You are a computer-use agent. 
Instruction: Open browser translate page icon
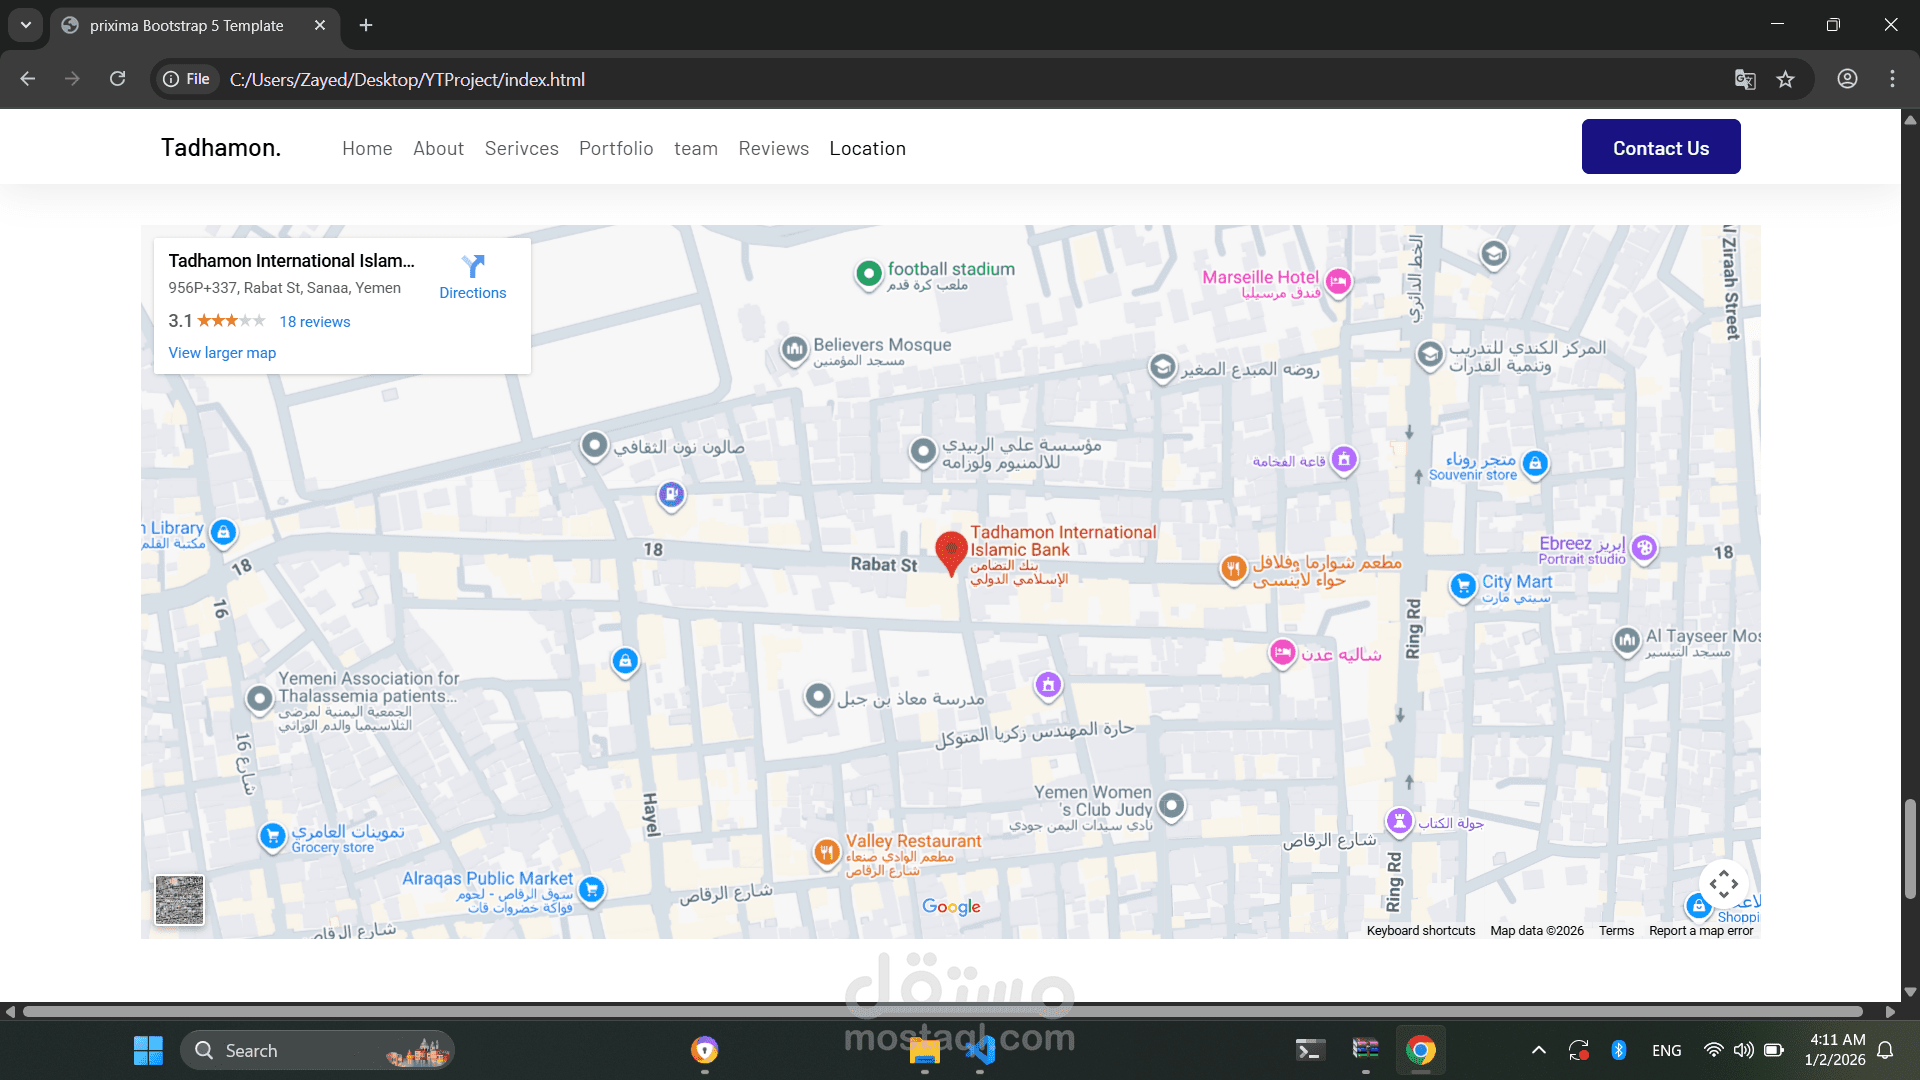click(1745, 80)
